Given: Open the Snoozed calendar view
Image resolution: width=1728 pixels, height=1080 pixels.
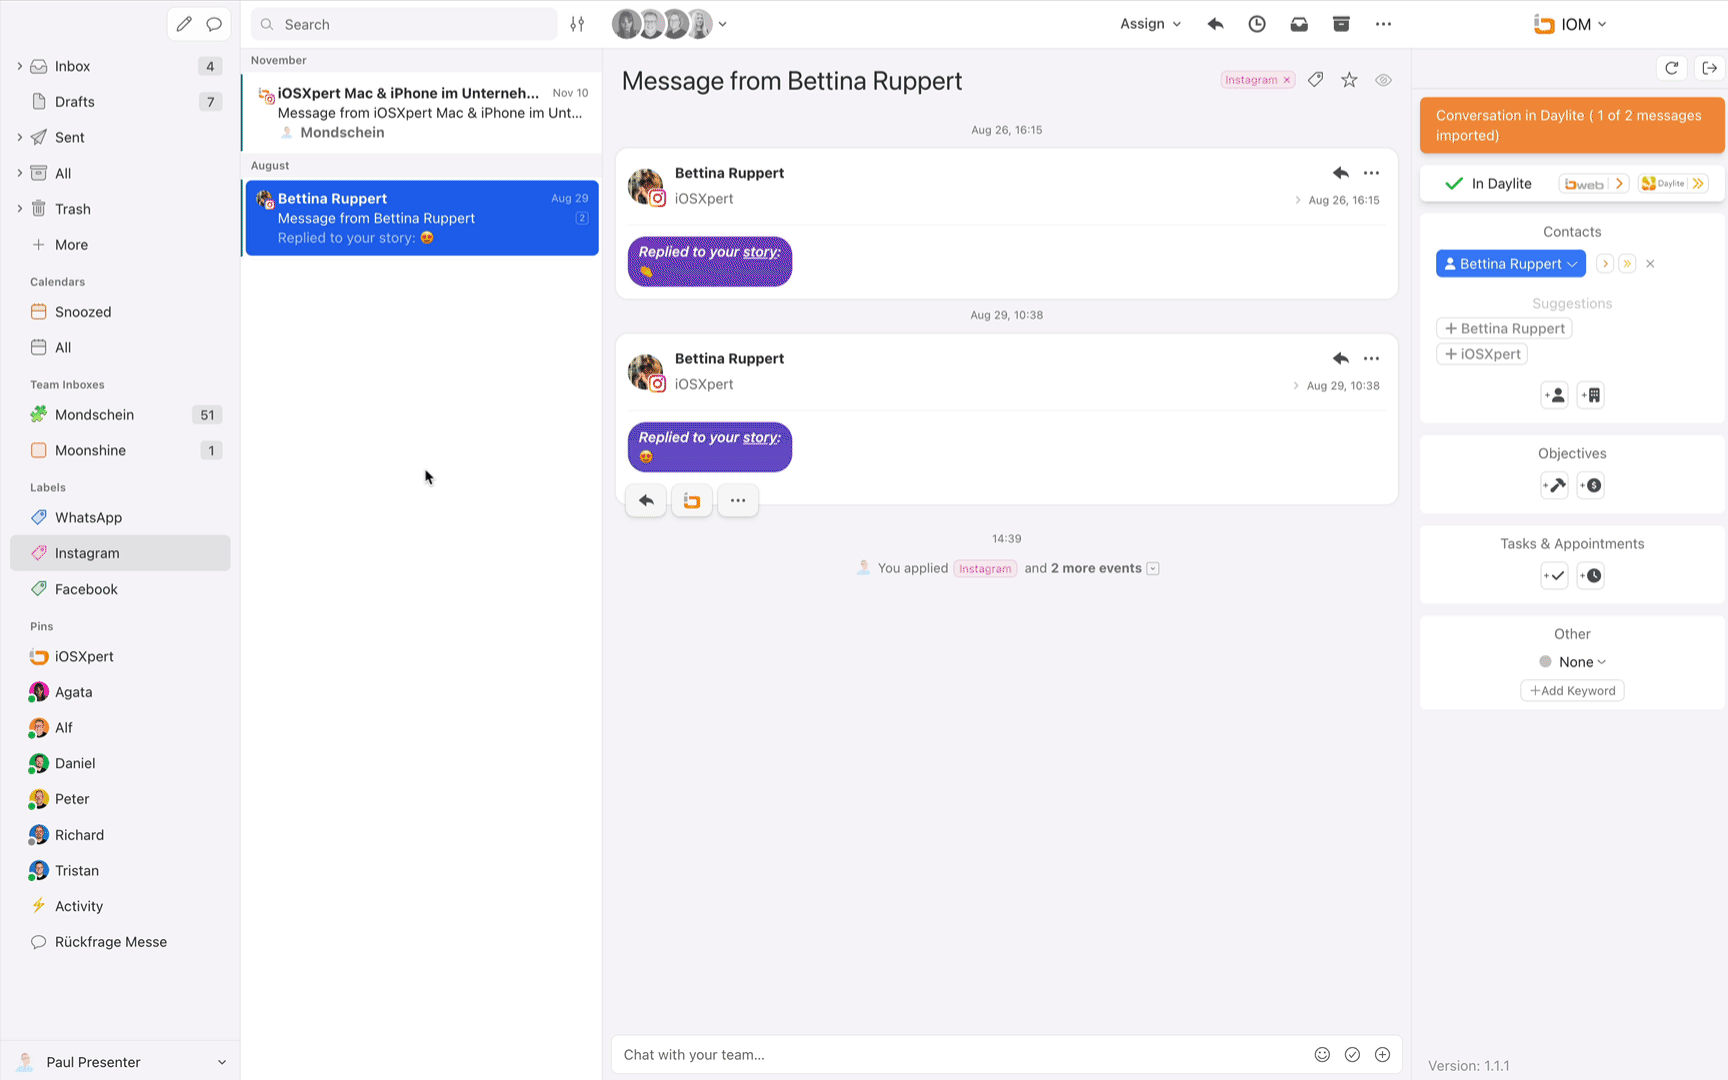Looking at the screenshot, I should (120, 312).
